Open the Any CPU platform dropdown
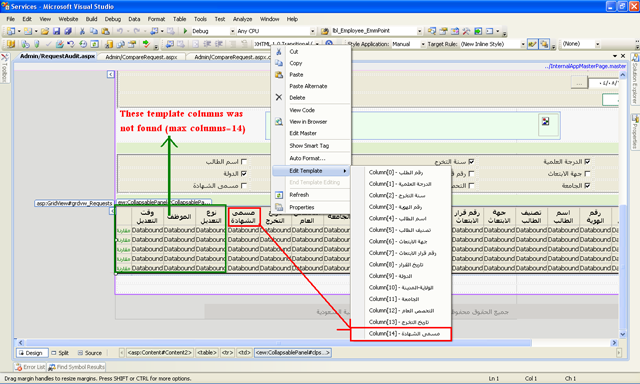Image resolution: width=640 pixels, height=384 pixels. pos(312,31)
